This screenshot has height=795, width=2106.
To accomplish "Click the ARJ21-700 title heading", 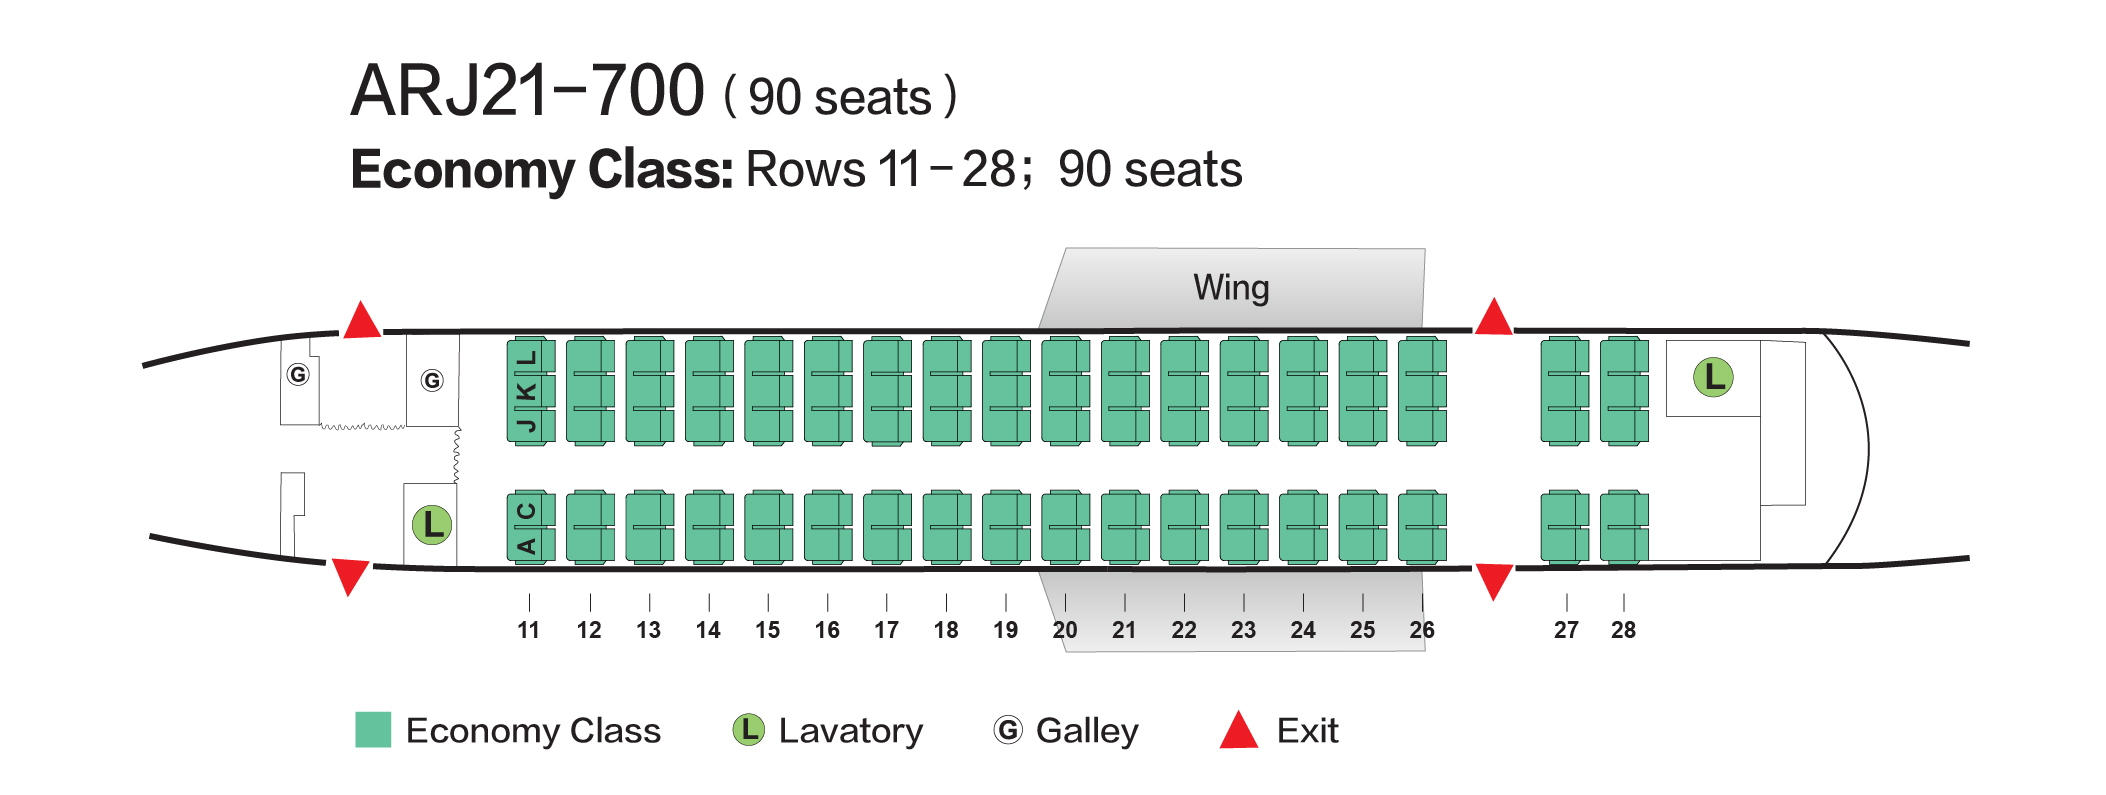I will [527, 91].
